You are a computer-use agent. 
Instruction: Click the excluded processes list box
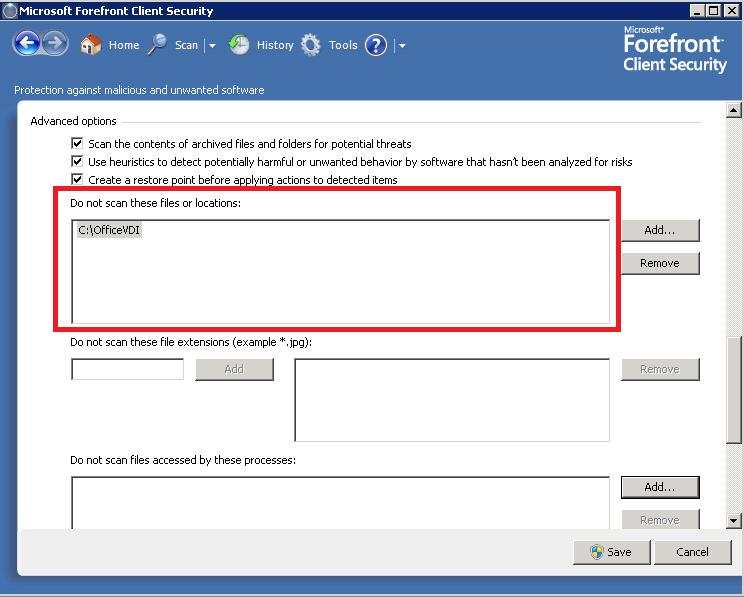coord(340,503)
